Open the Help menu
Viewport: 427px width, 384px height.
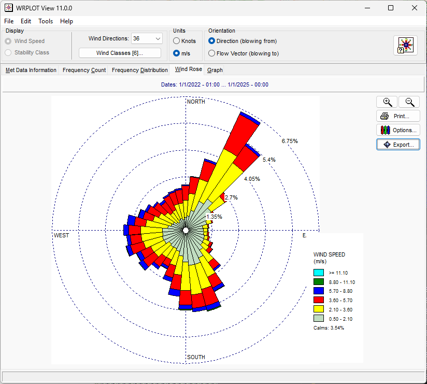point(66,21)
